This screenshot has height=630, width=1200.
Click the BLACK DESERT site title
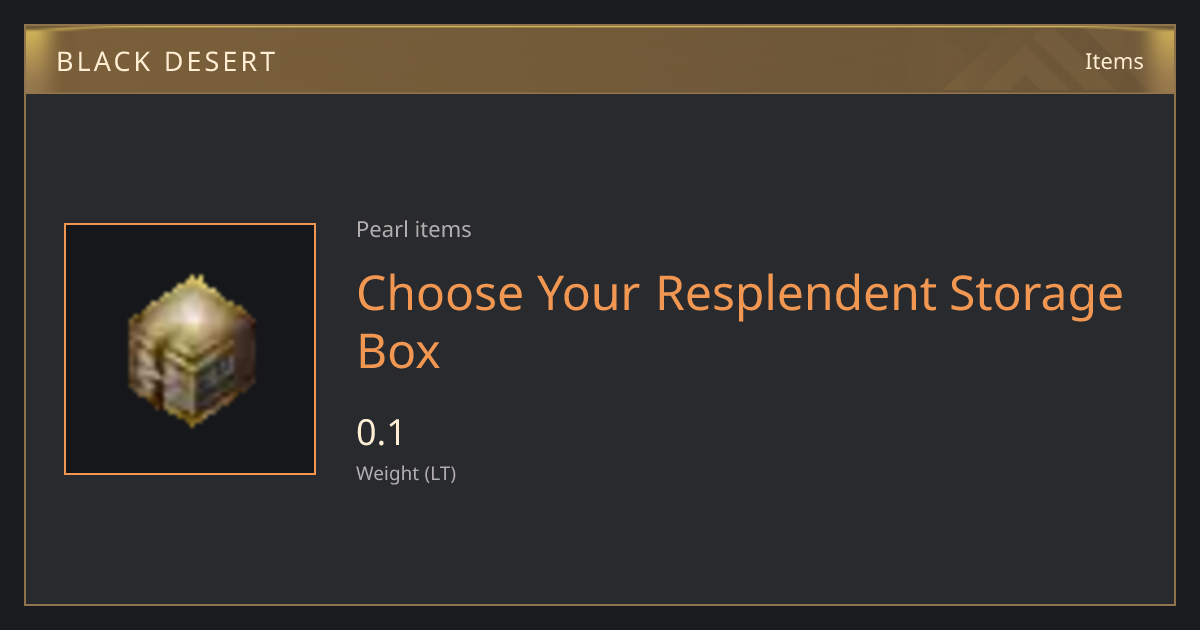[x=166, y=62]
